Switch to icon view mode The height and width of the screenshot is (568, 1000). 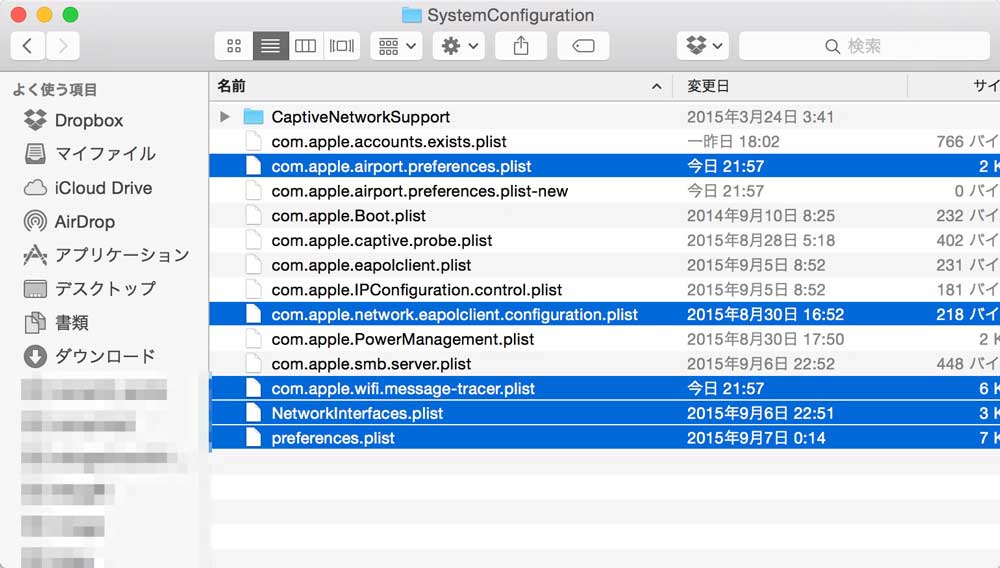pyautogui.click(x=234, y=46)
